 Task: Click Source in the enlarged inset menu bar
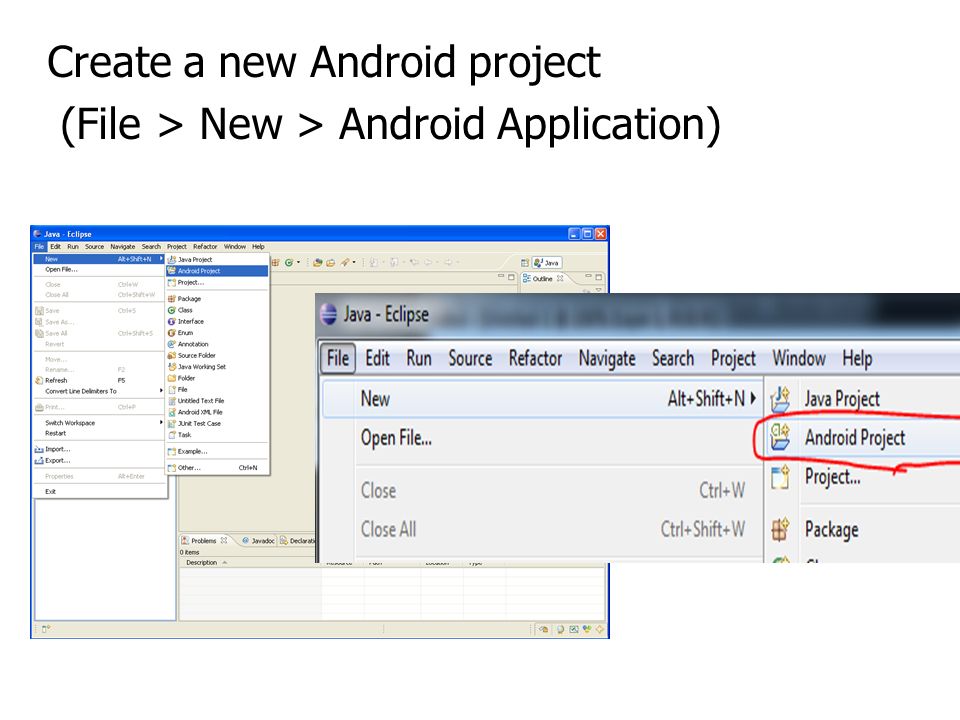click(470, 358)
